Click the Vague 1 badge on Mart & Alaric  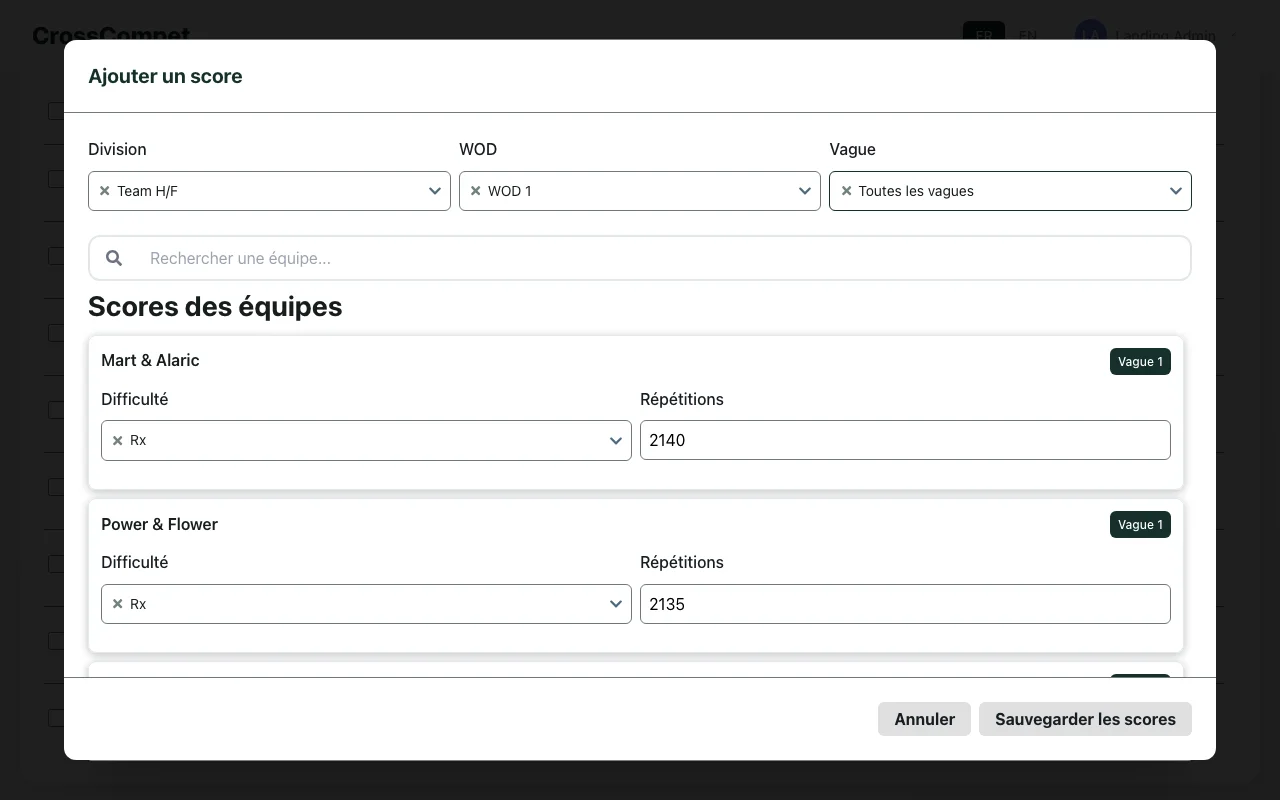click(1139, 362)
